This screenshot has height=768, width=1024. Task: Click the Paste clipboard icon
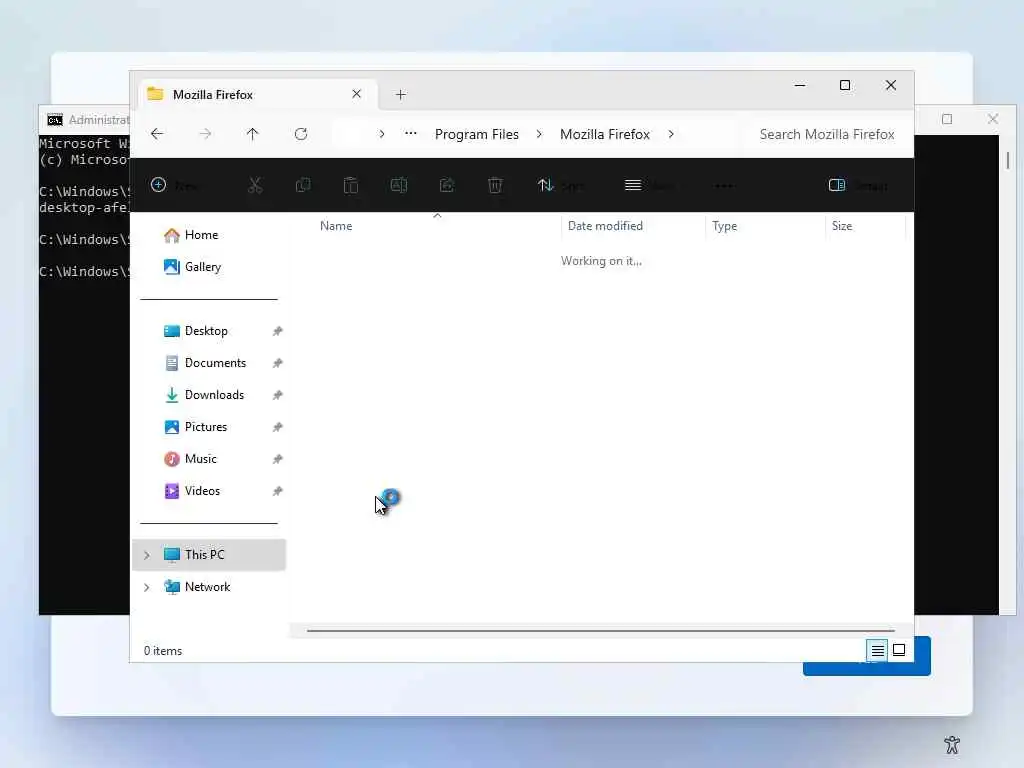click(351, 185)
